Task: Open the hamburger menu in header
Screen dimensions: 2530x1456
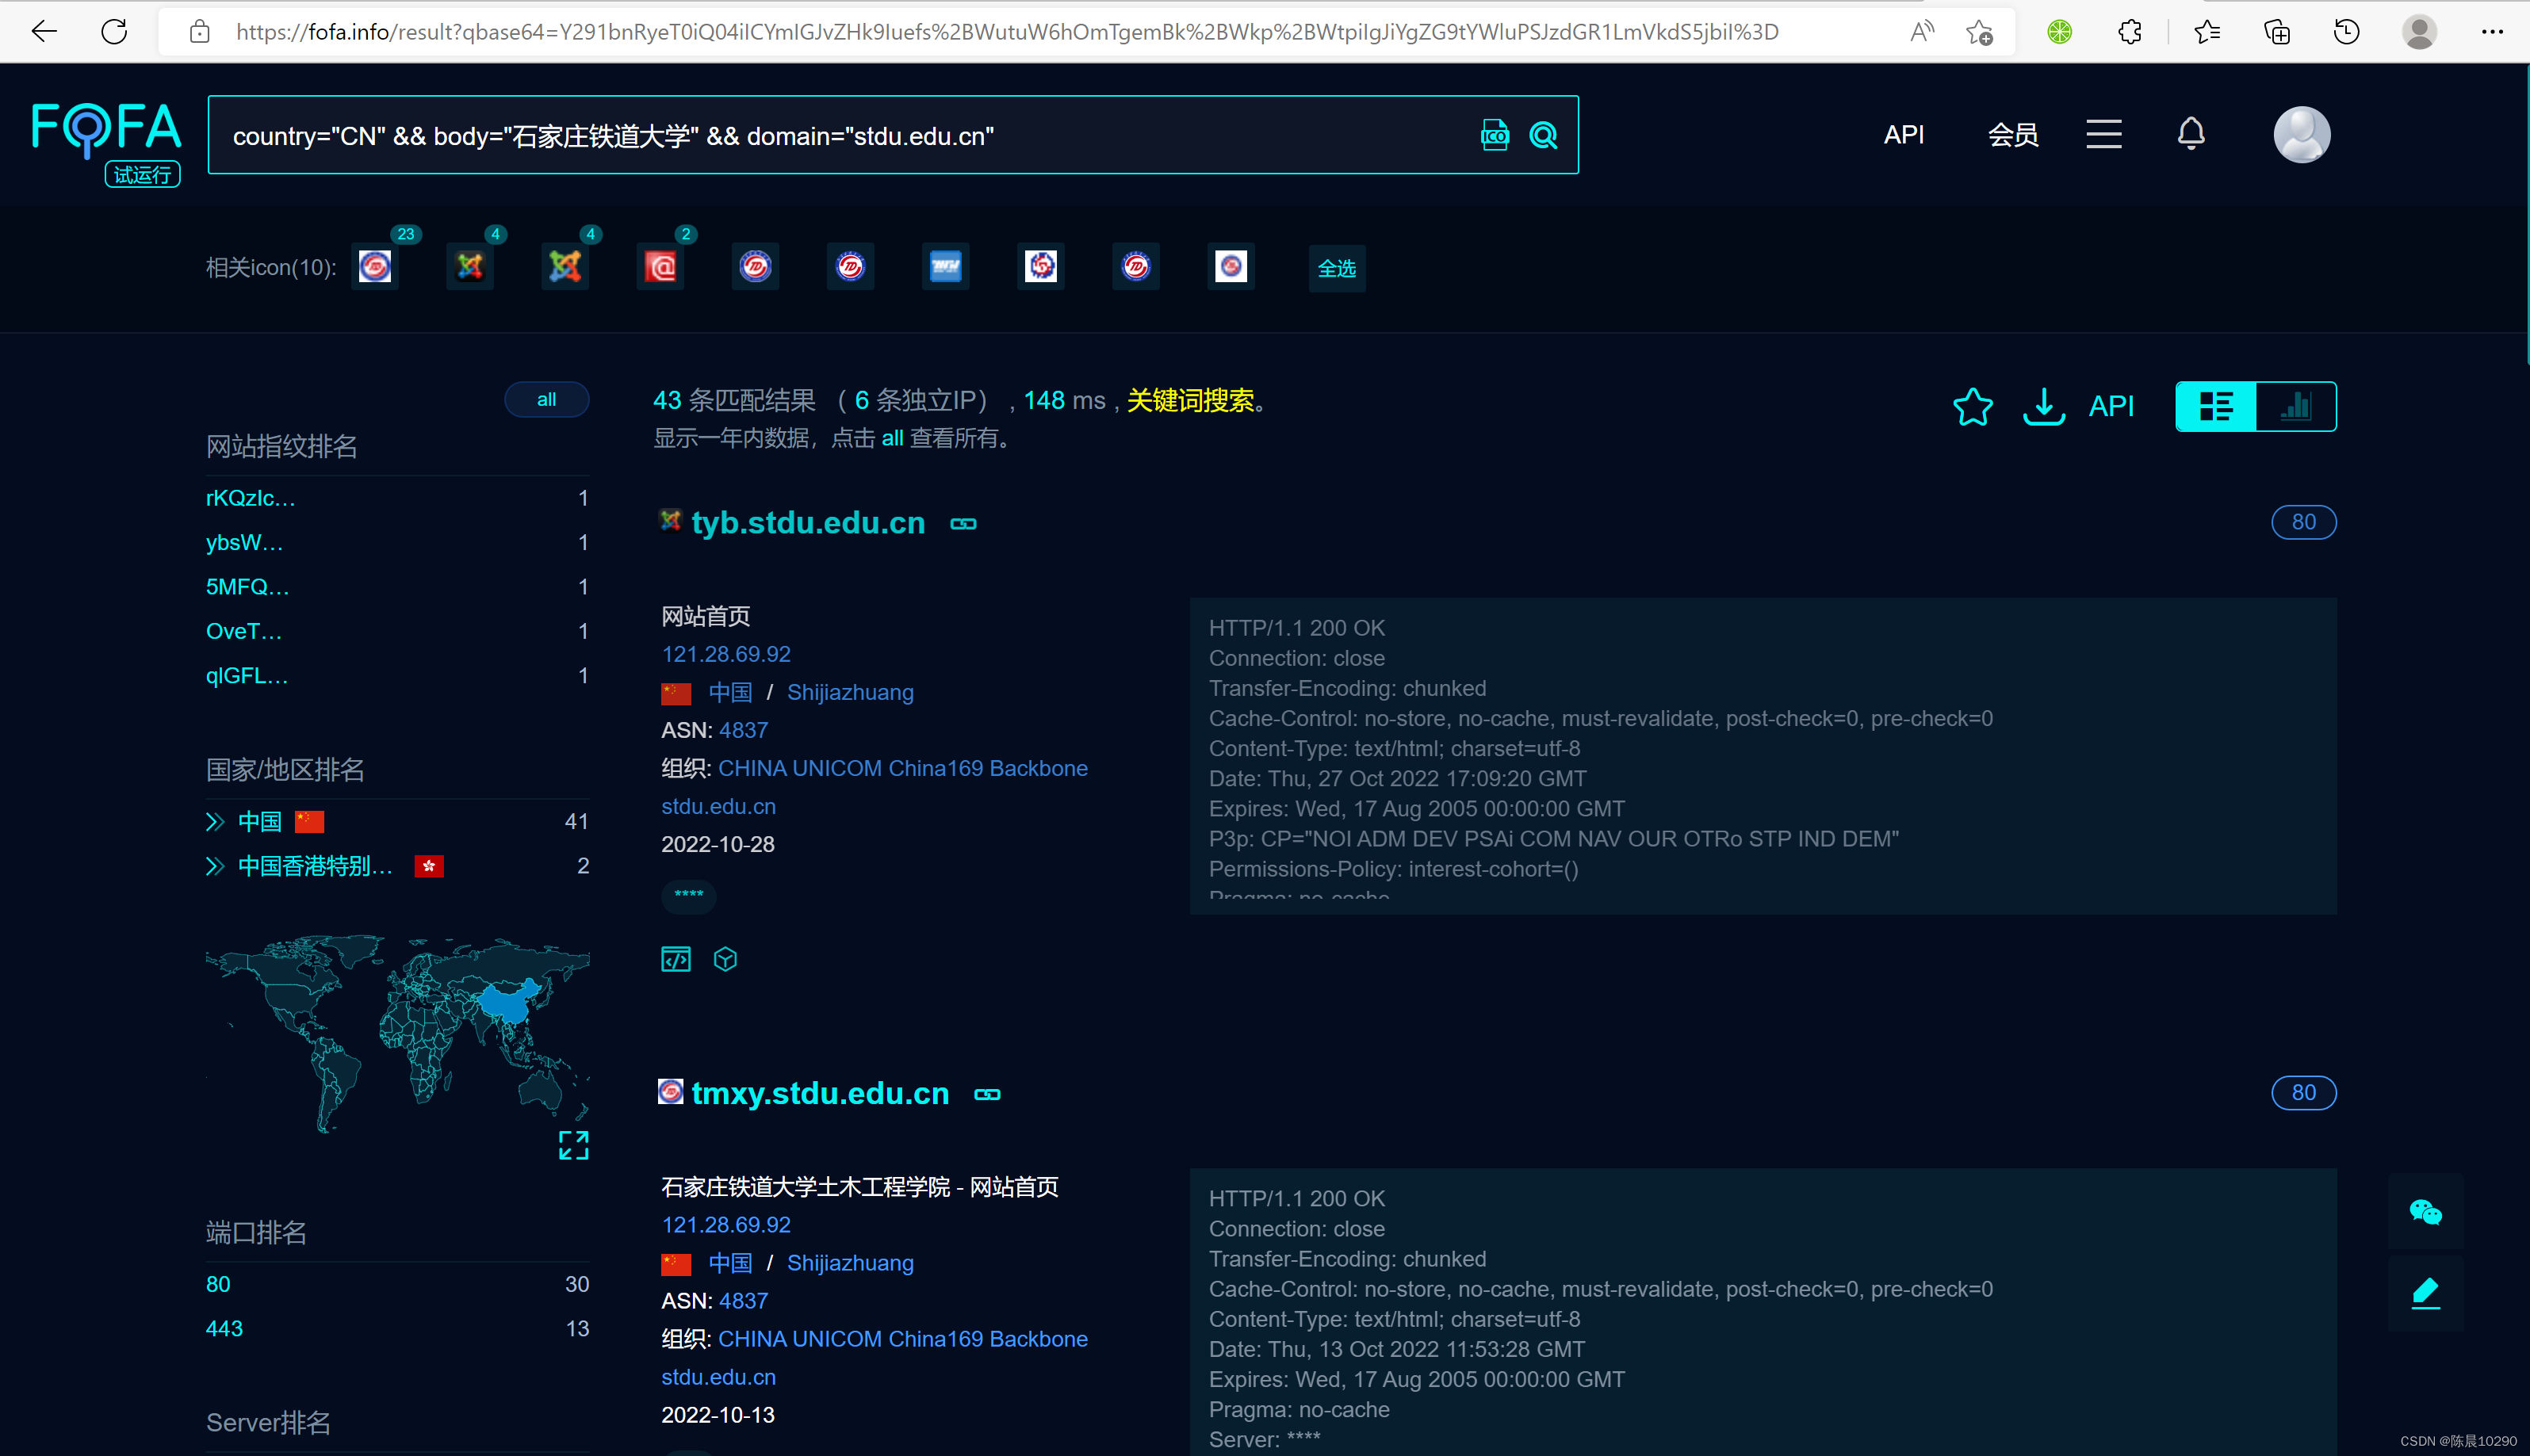Action: 2103,134
